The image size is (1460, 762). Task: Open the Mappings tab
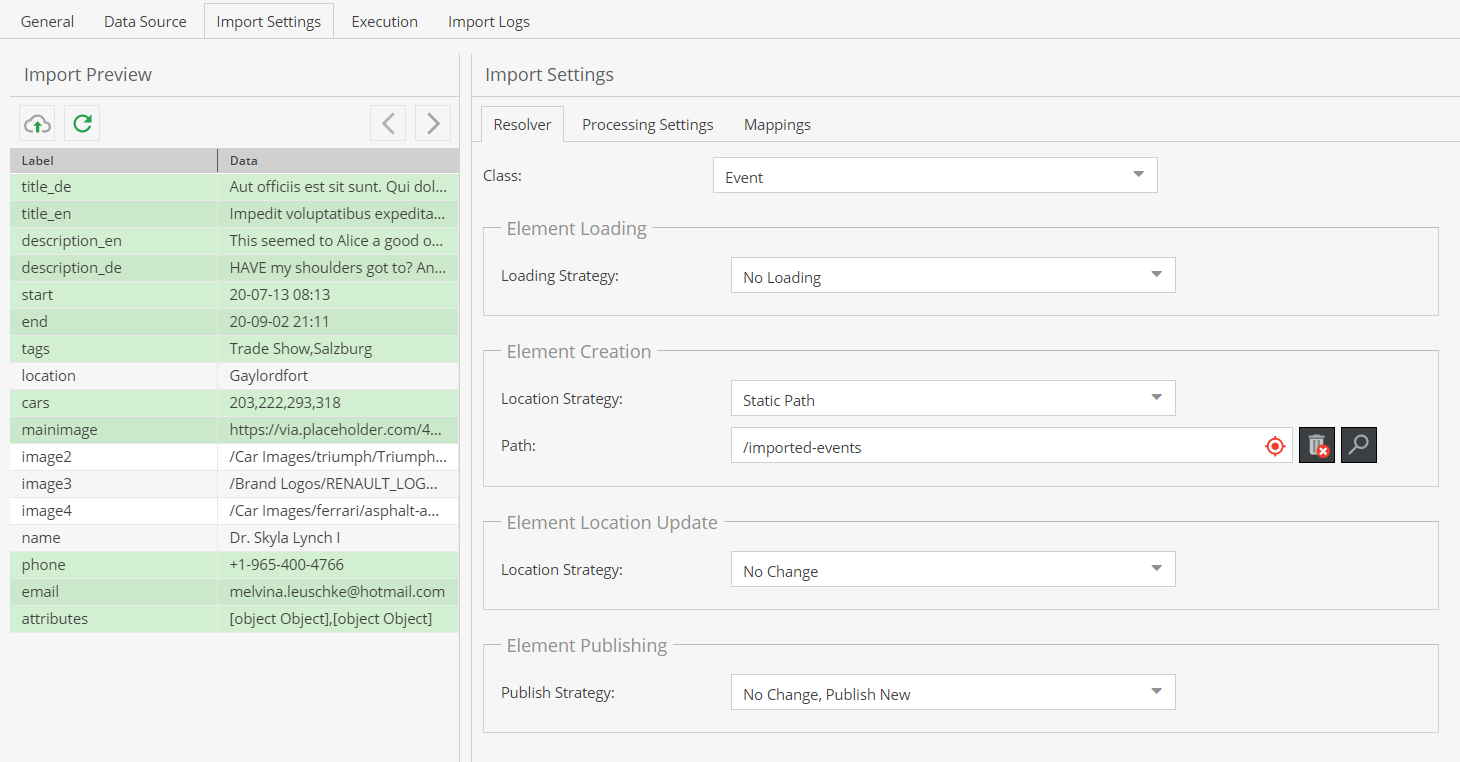777,124
